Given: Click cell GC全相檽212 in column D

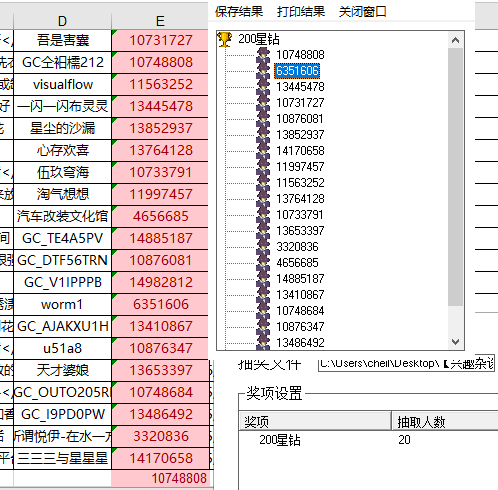Looking at the screenshot, I should point(62,62).
